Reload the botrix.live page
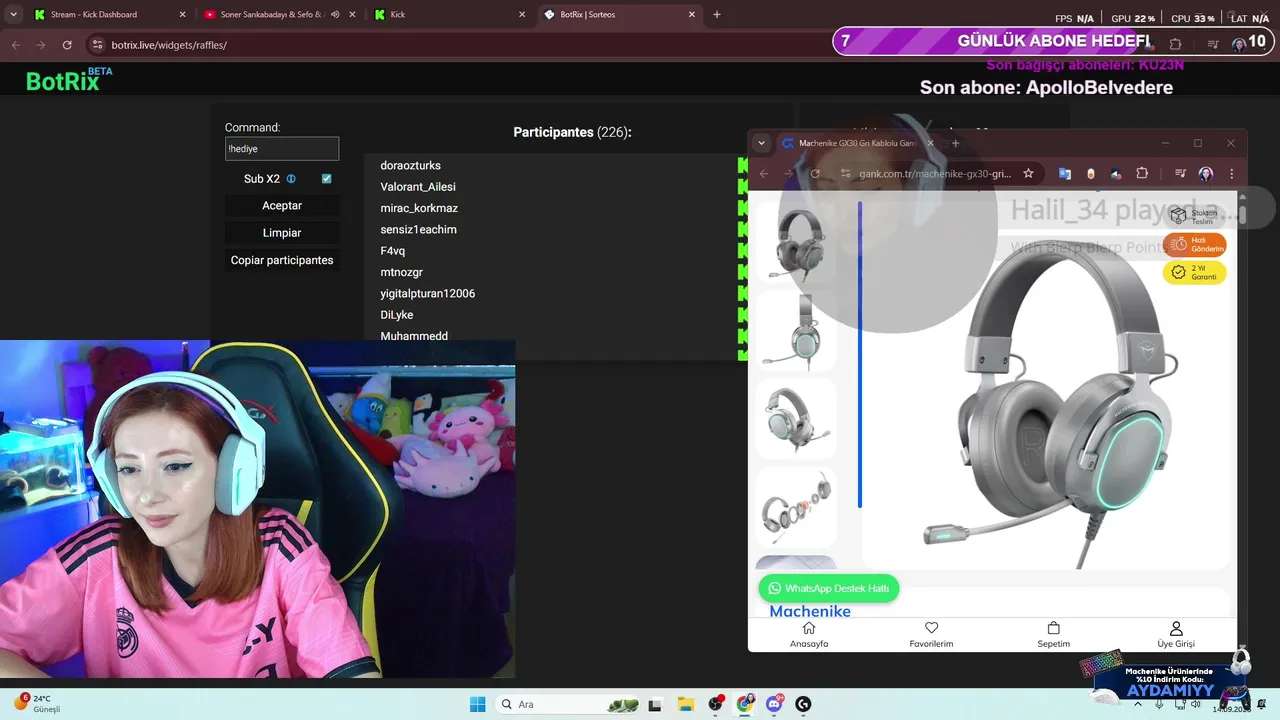 (67, 45)
